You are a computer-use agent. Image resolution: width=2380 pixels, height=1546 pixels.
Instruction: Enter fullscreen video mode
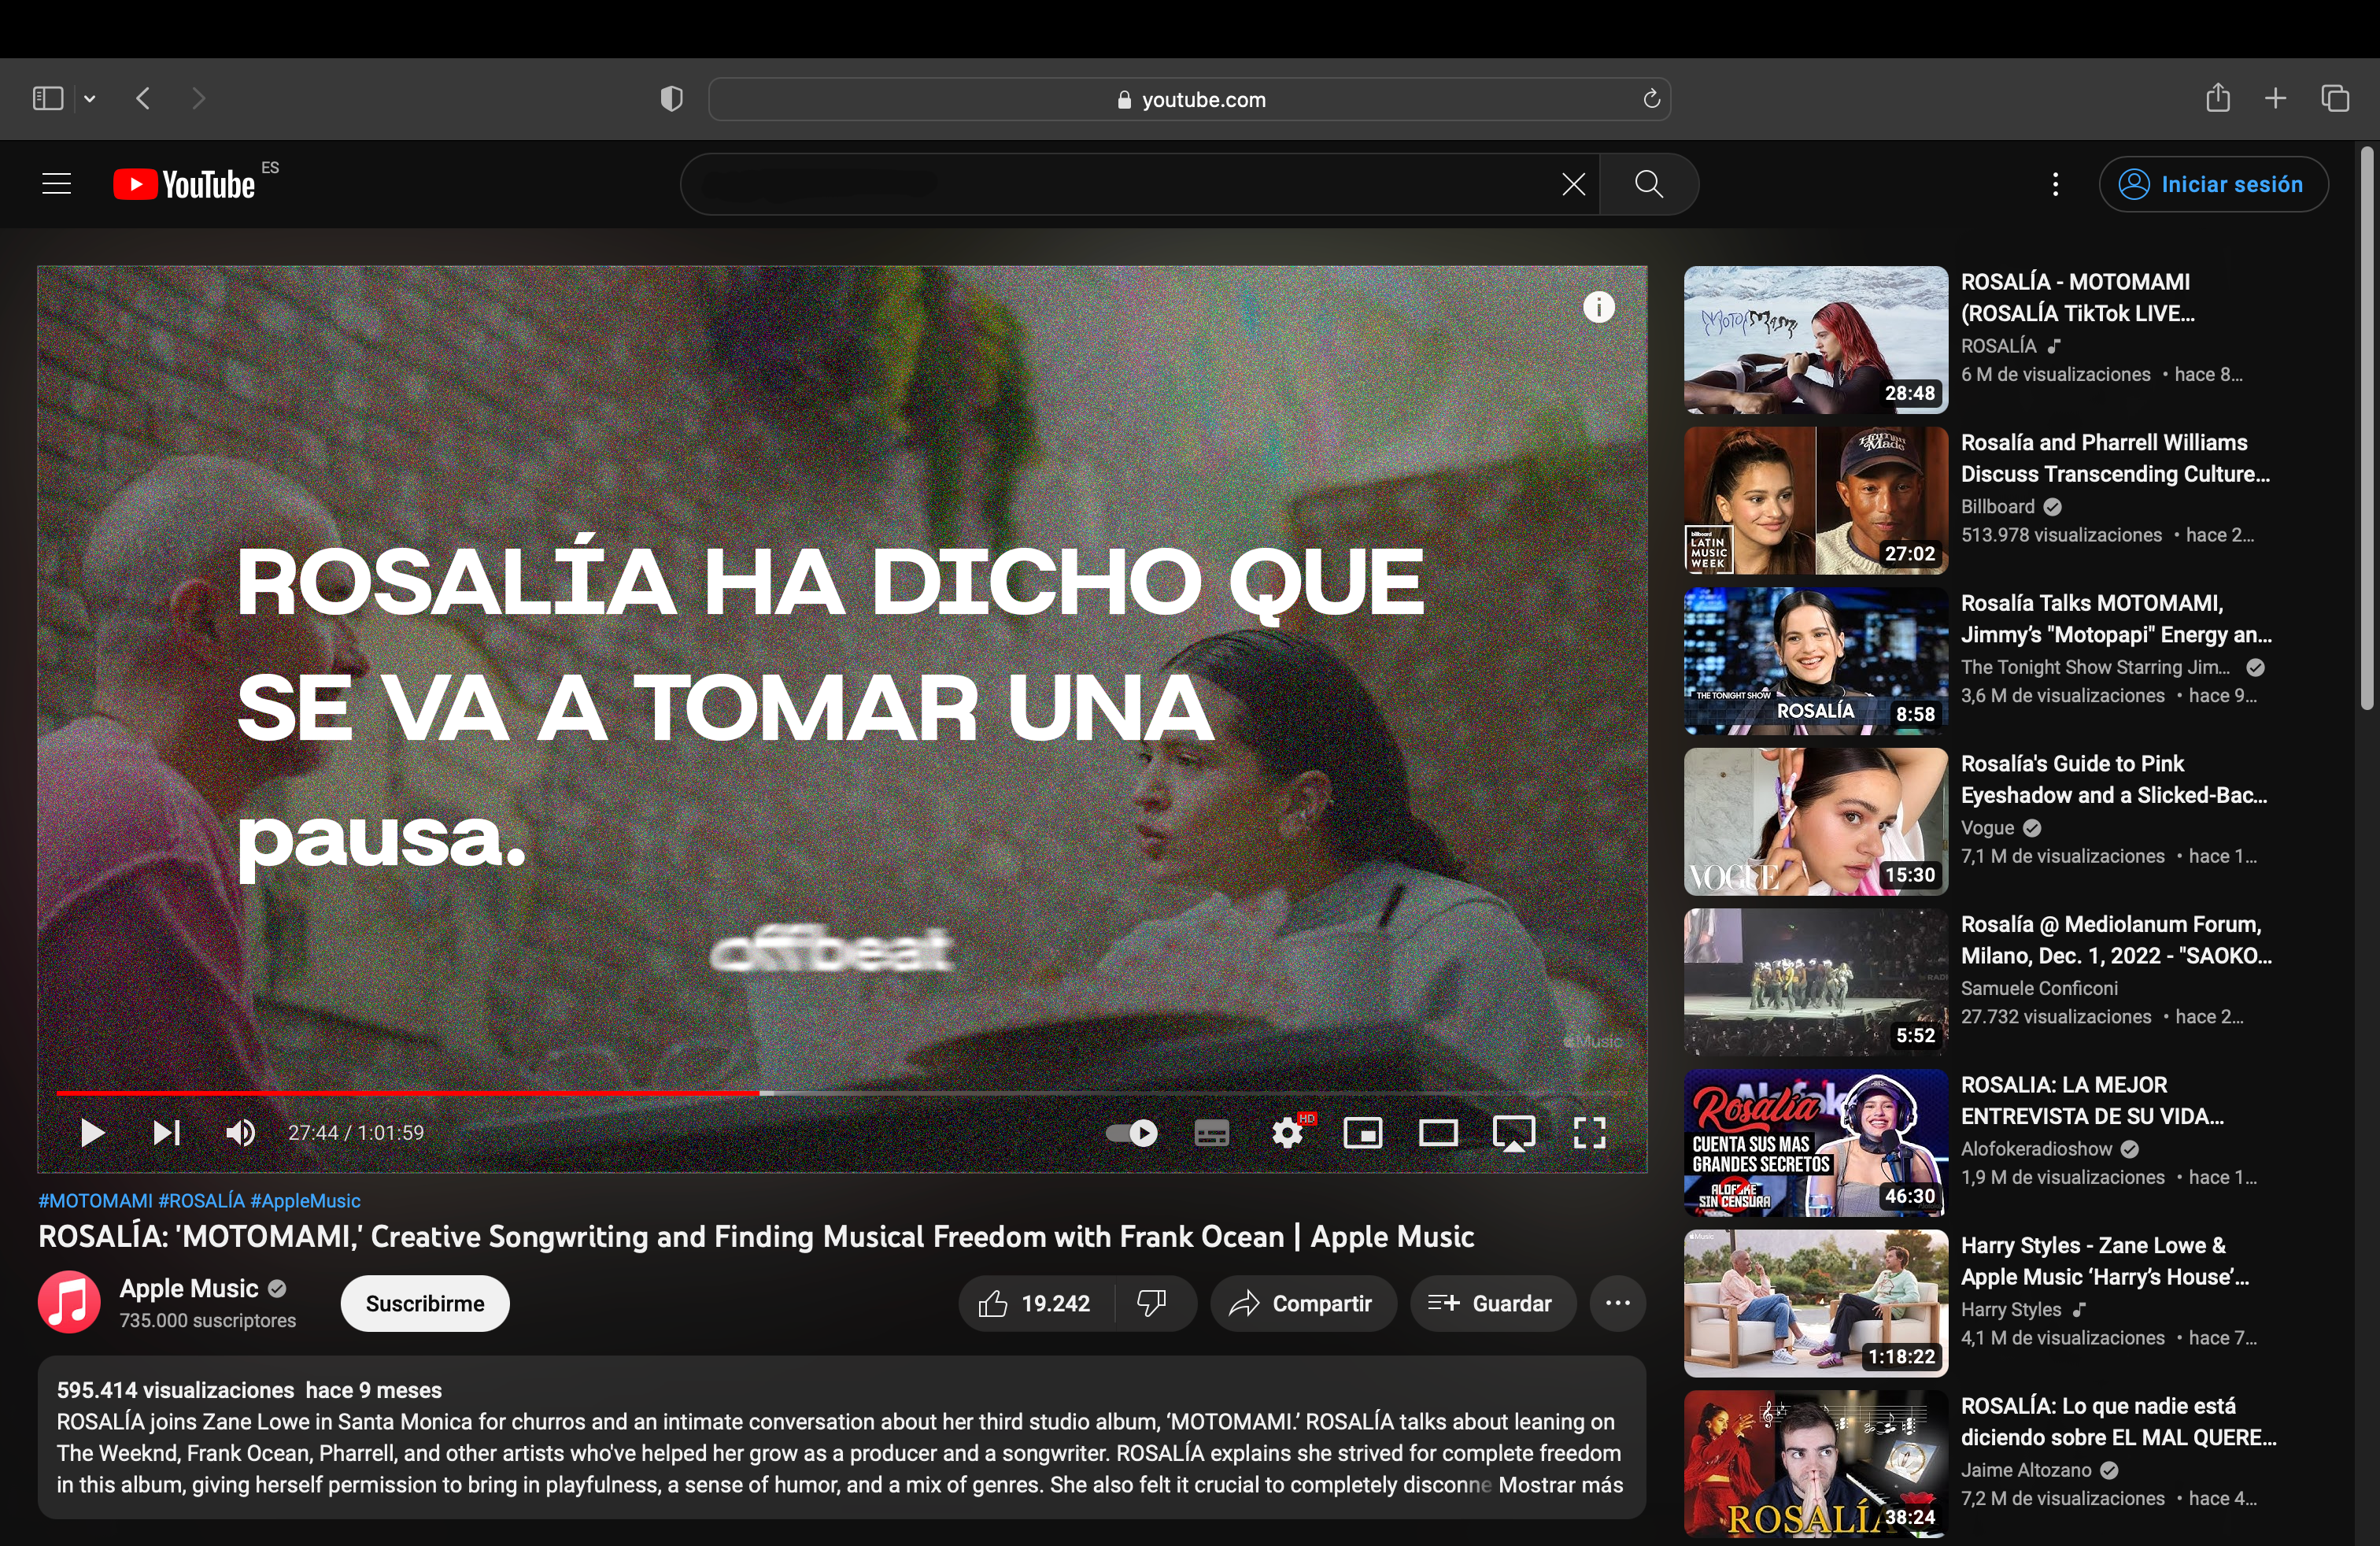[1588, 1133]
